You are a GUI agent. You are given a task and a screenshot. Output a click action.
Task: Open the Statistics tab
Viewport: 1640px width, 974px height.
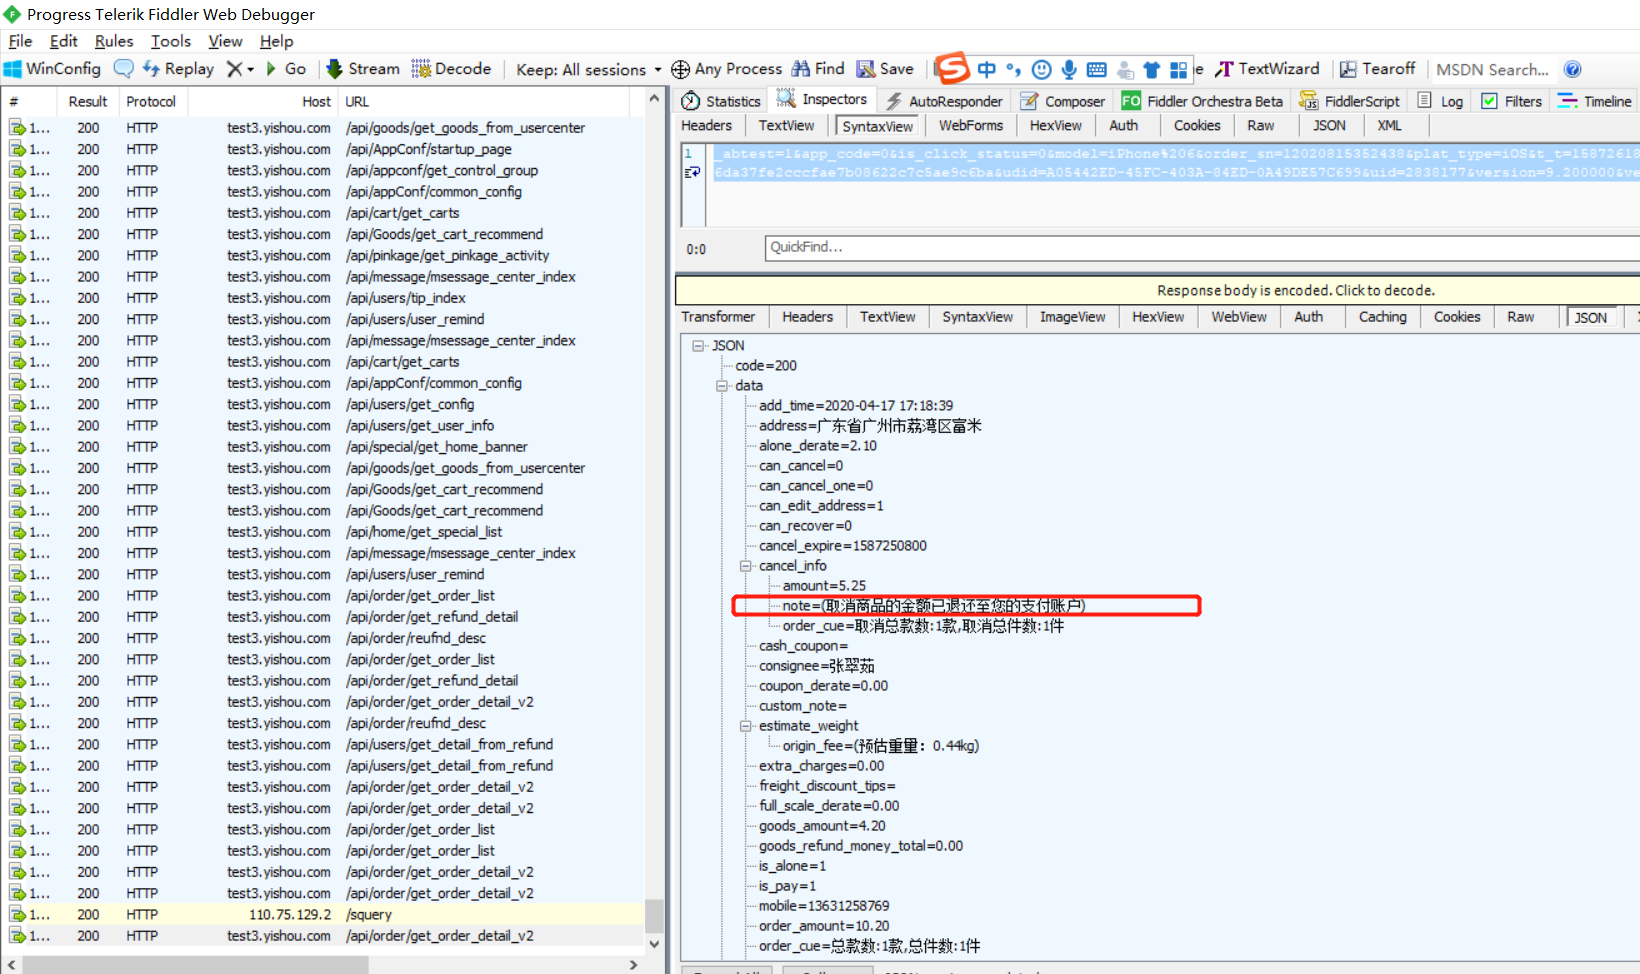[721, 101]
